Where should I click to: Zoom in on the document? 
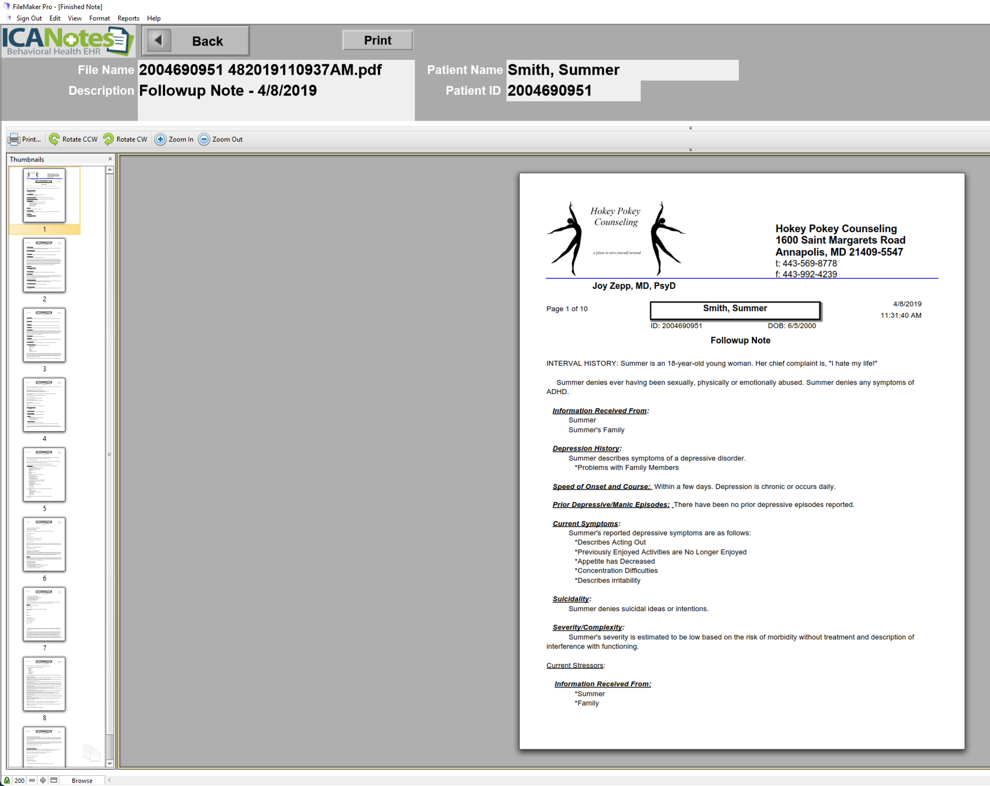point(174,140)
